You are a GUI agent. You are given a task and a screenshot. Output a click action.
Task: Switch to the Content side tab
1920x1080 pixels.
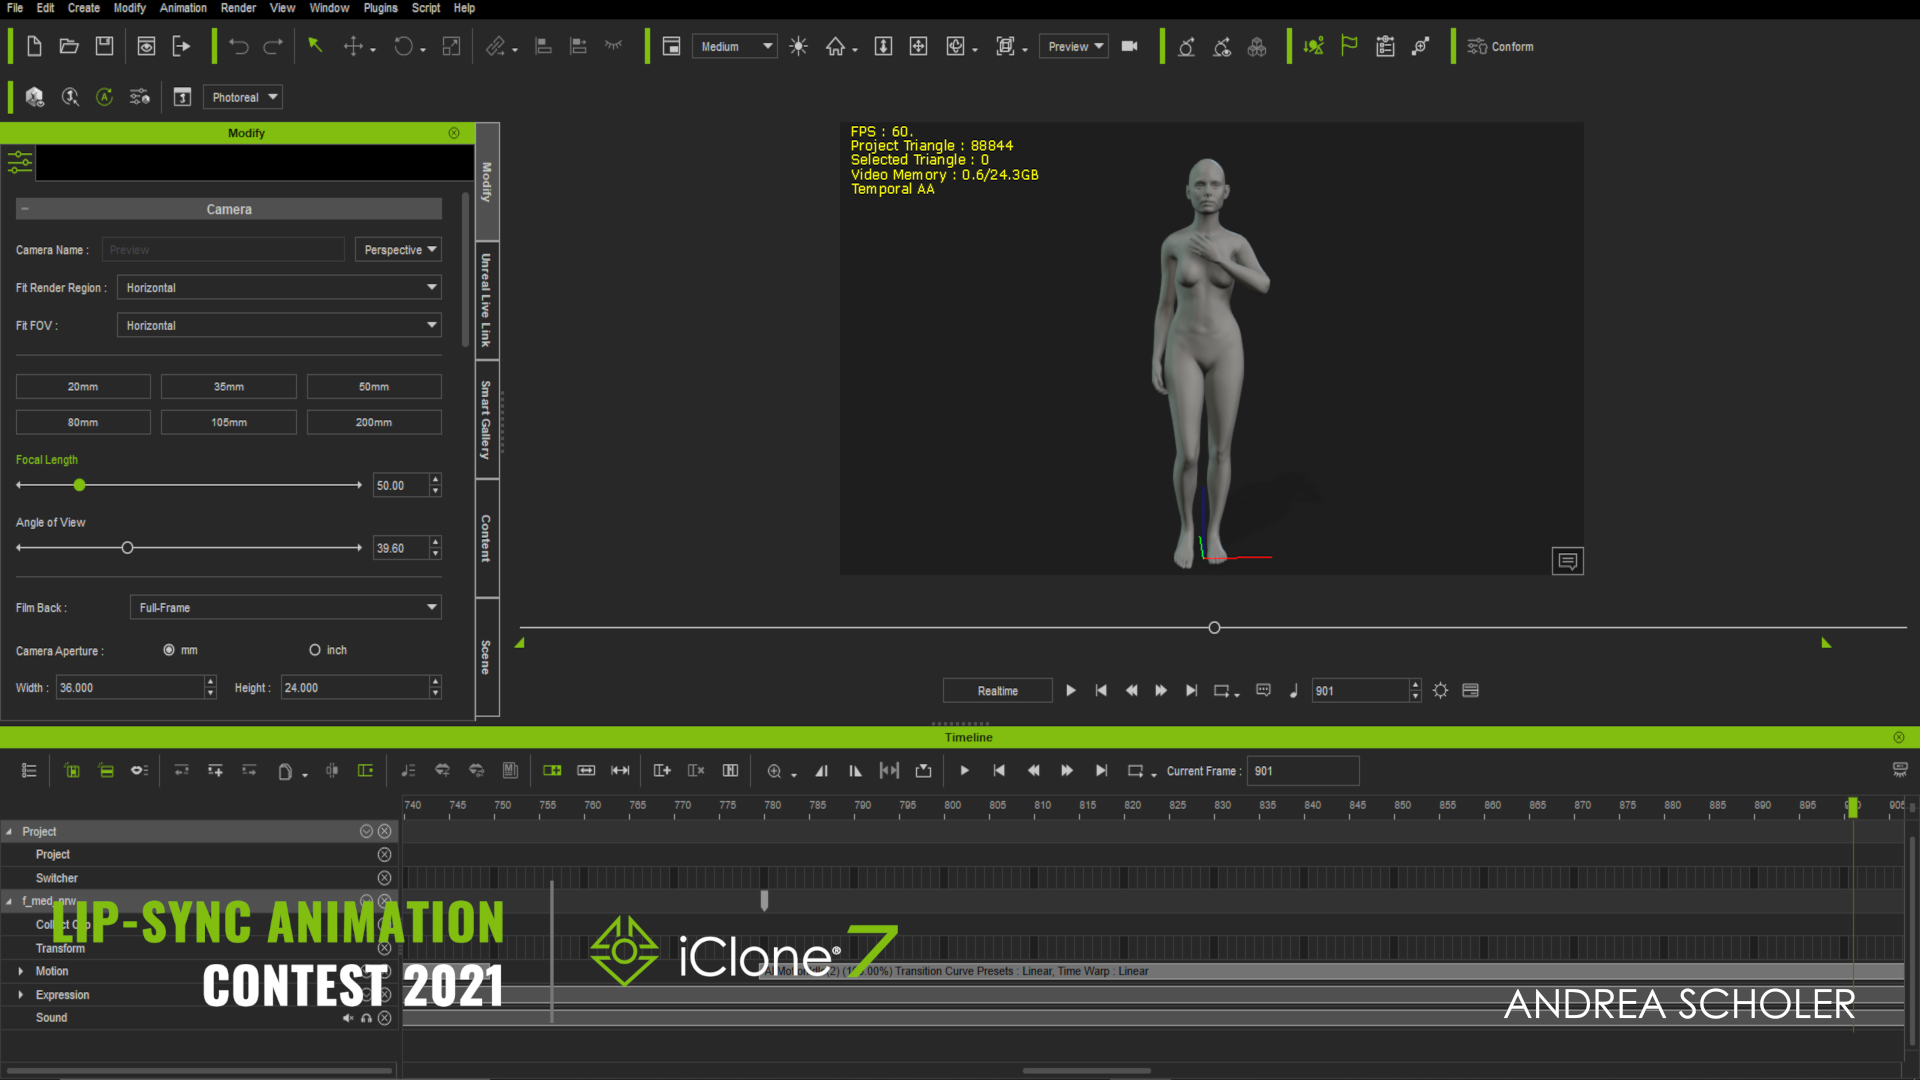pos(487,538)
